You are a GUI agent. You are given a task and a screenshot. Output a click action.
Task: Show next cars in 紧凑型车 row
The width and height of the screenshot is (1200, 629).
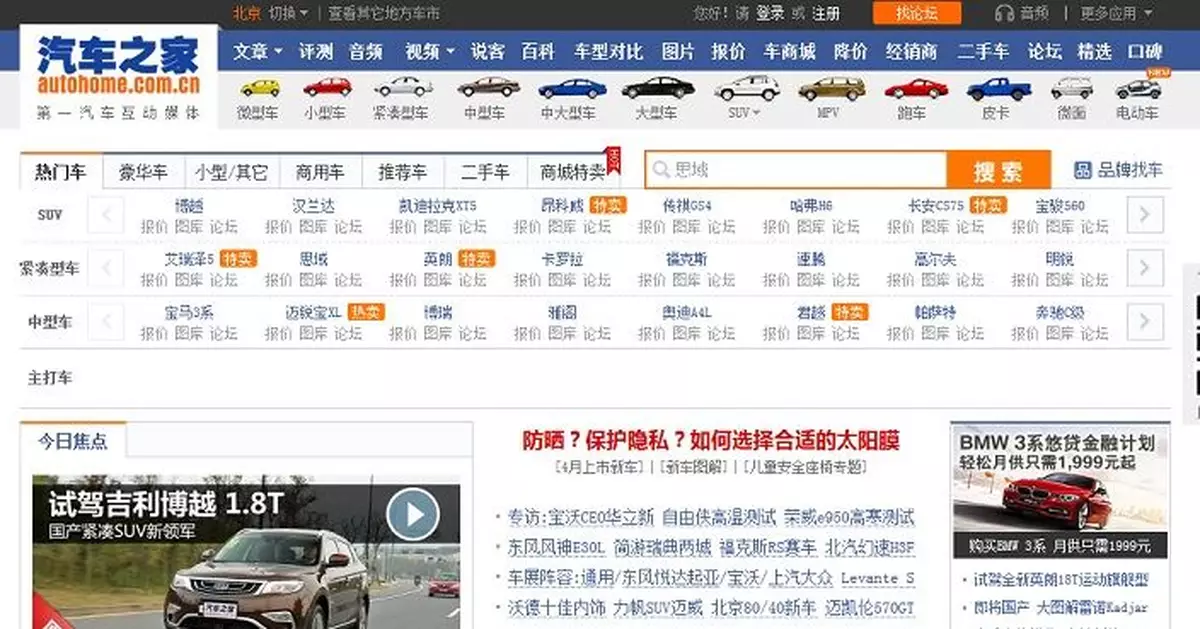pos(1145,267)
